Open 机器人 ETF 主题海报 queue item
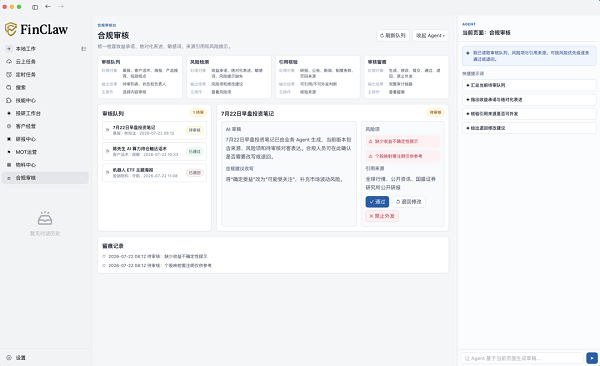Viewport: 600px width, 366px height. [154, 173]
